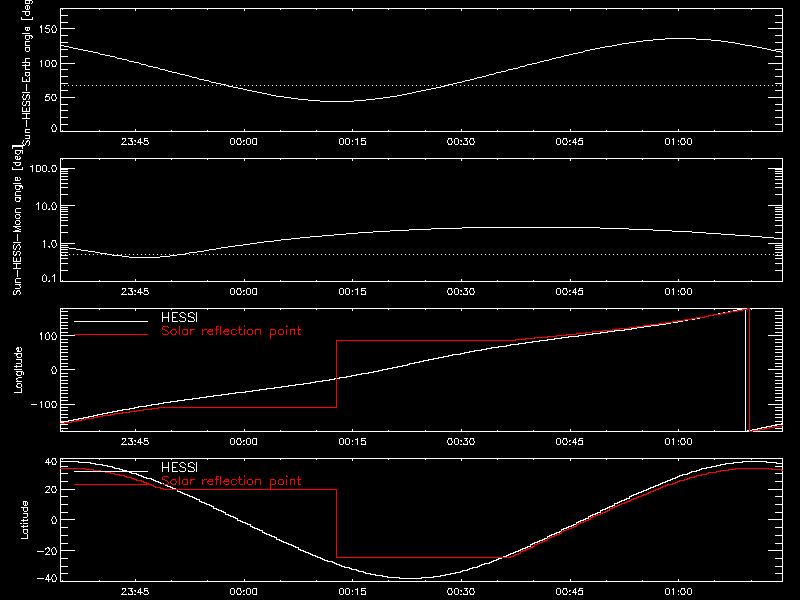Select 23:45 label under Earth angle plot
Image resolution: width=800 pixels, height=600 pixels.
point(135,142)
